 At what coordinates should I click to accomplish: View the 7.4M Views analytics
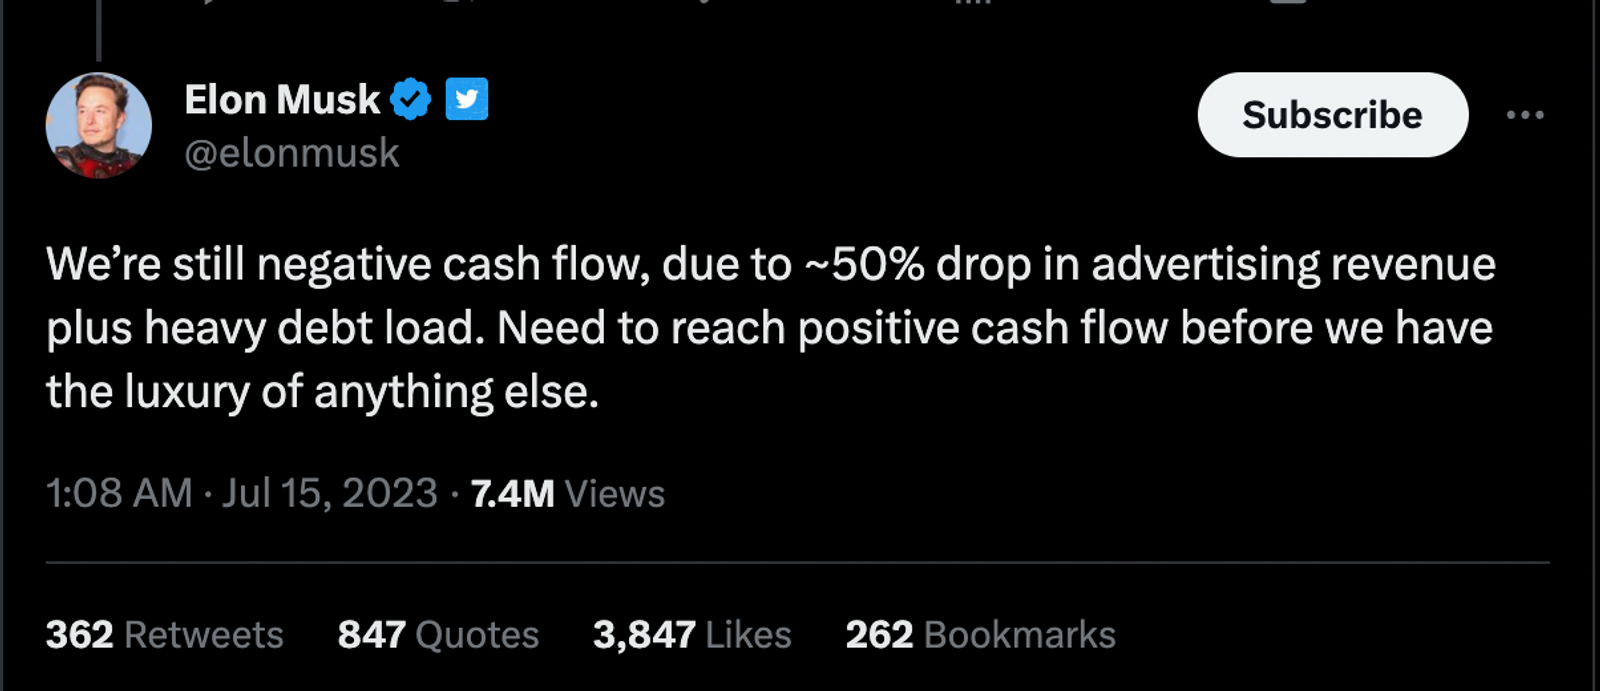(x=567, y=493)
